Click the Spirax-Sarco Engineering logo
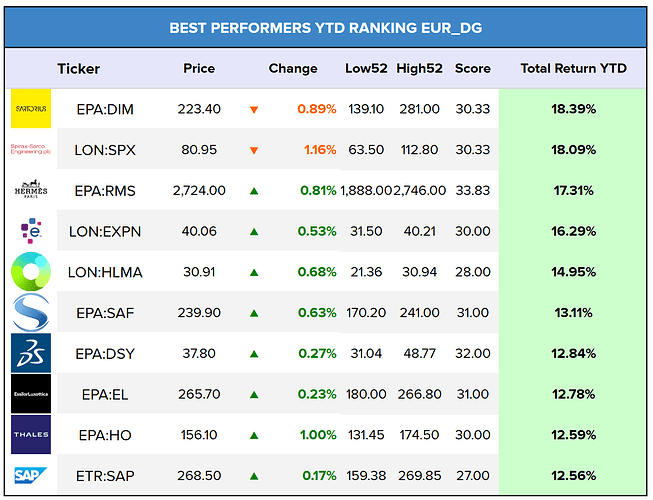 31,149
